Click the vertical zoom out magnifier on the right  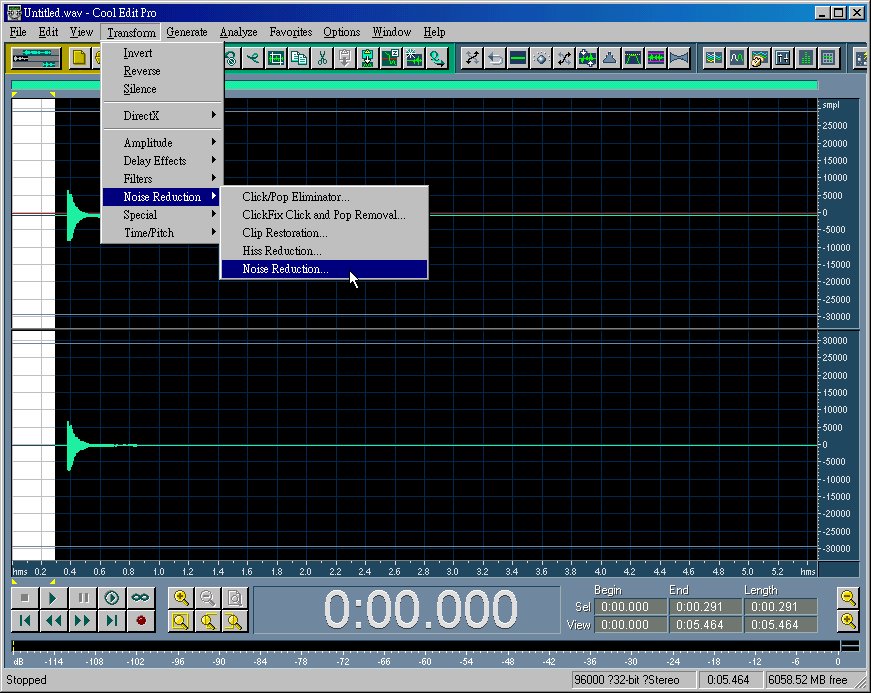coord(848,597)
